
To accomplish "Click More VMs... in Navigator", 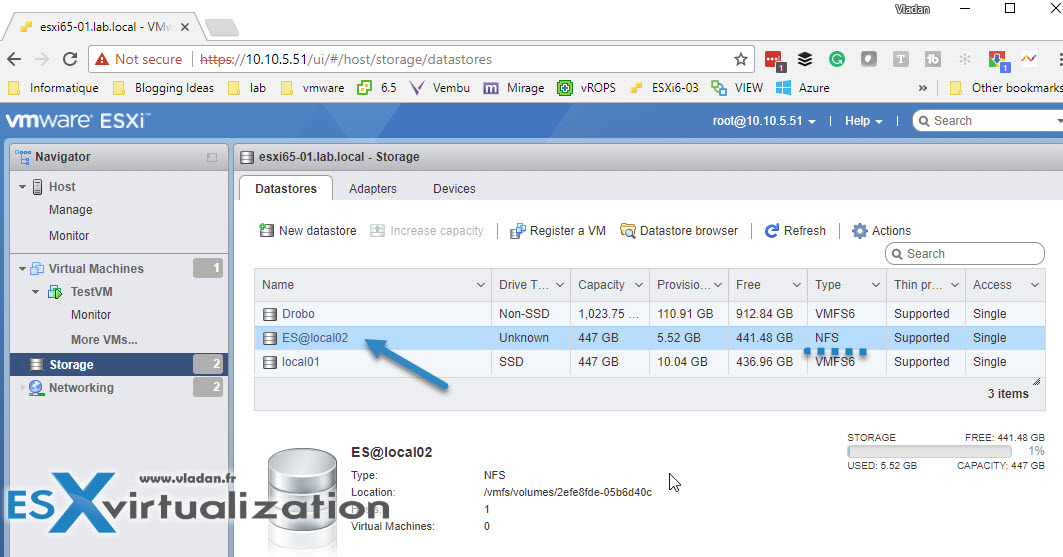I will click(x=104, y=339).
